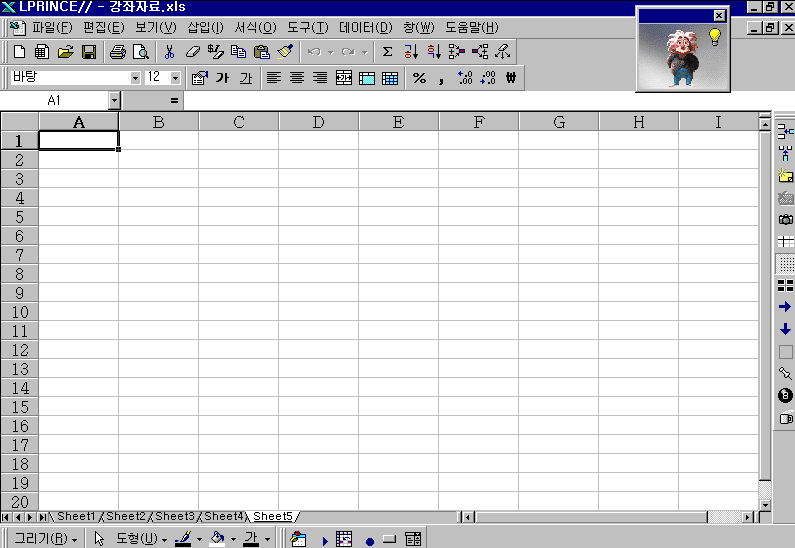
Task: Click the Korean Won currency icon
Action: [x=511, y=78]
